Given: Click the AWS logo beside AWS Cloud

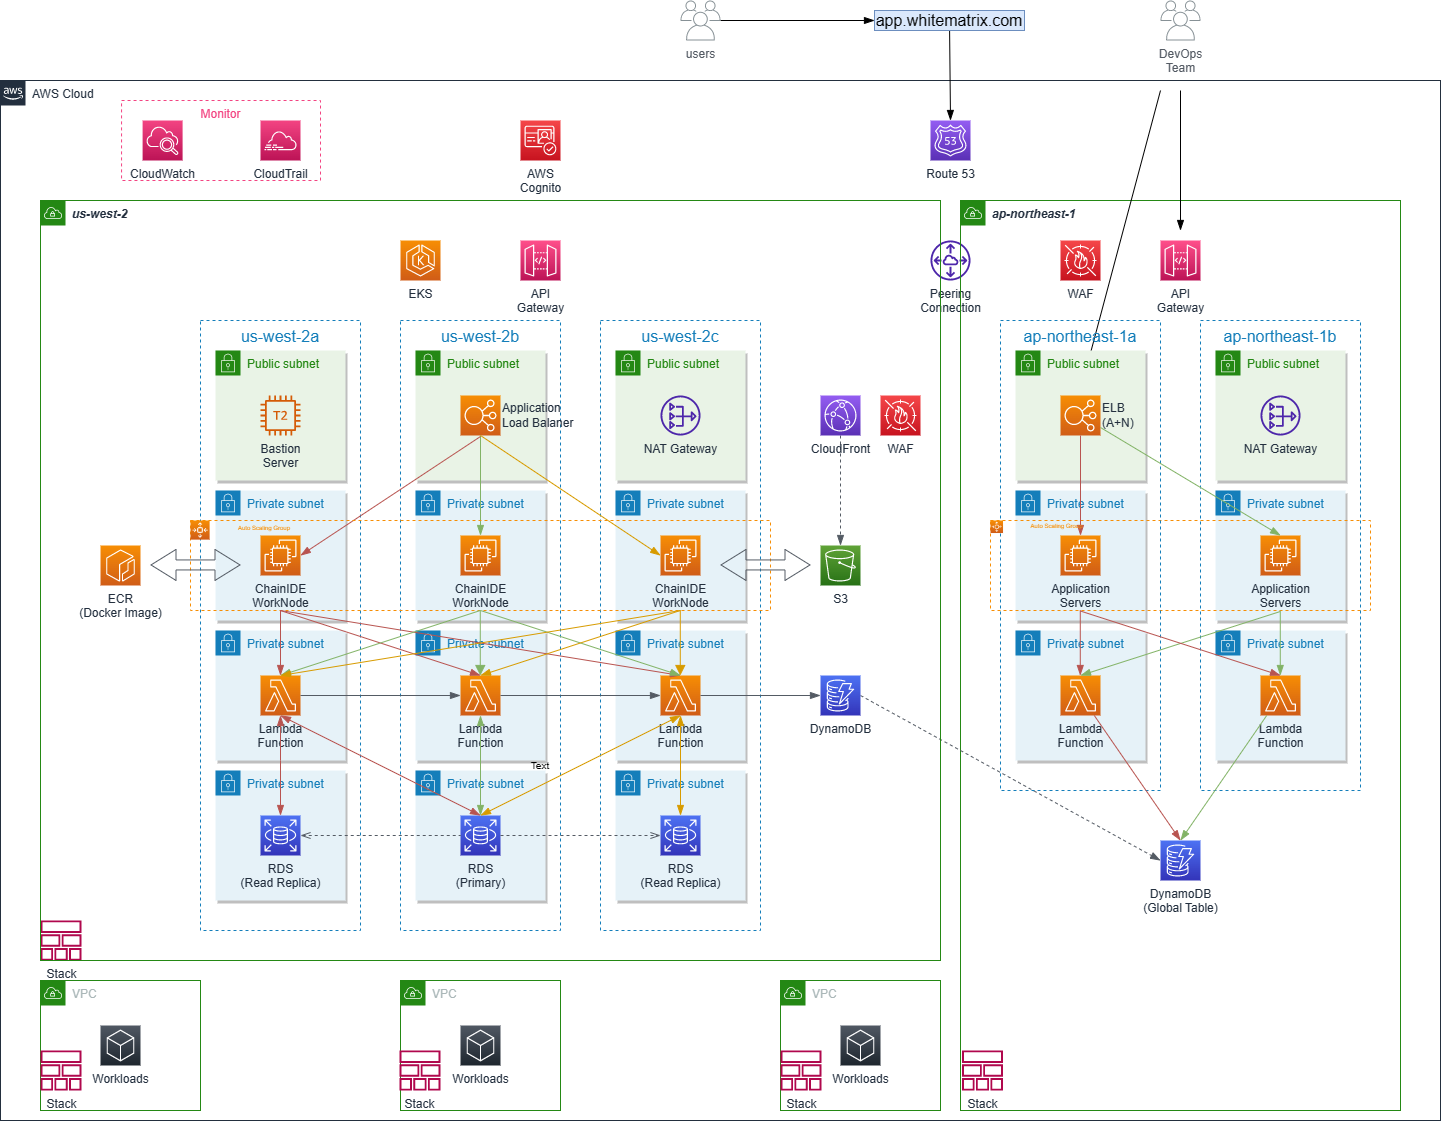Looking at the screenshot, I should (13, 93).
